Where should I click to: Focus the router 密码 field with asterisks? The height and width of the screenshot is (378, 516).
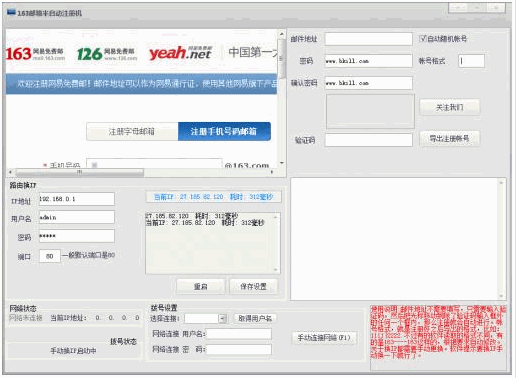[x=77, y=236]
